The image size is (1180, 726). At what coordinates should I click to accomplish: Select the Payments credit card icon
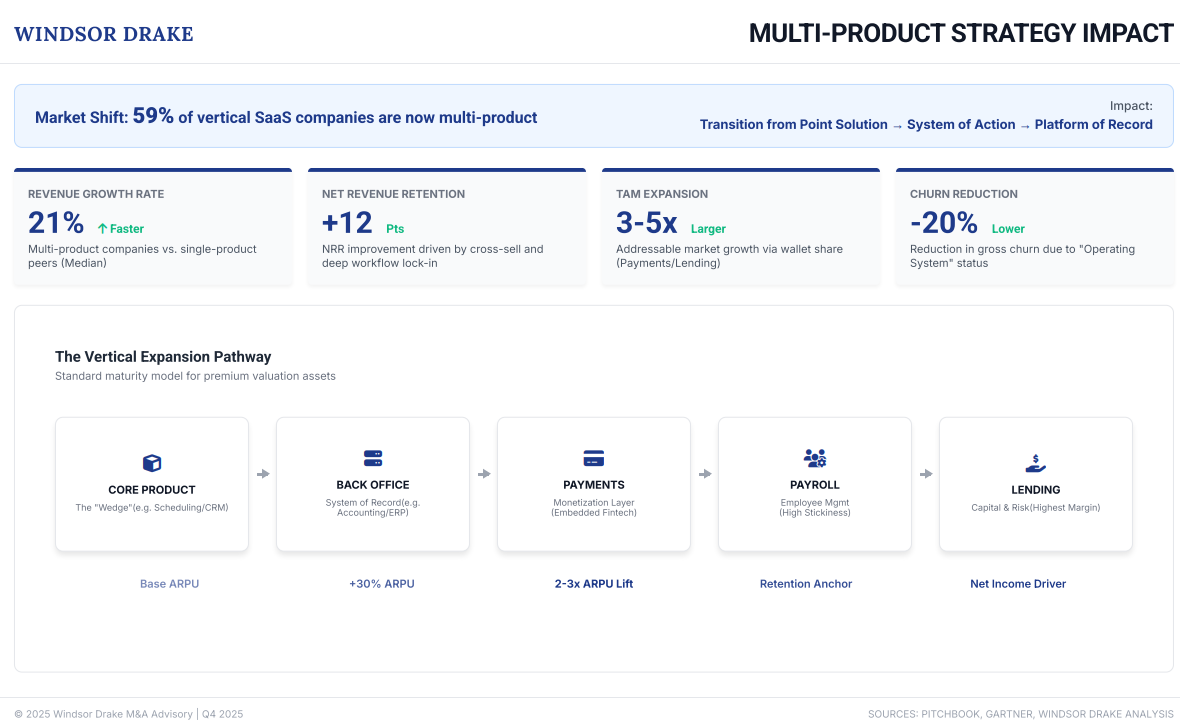(x=593, y=456)
